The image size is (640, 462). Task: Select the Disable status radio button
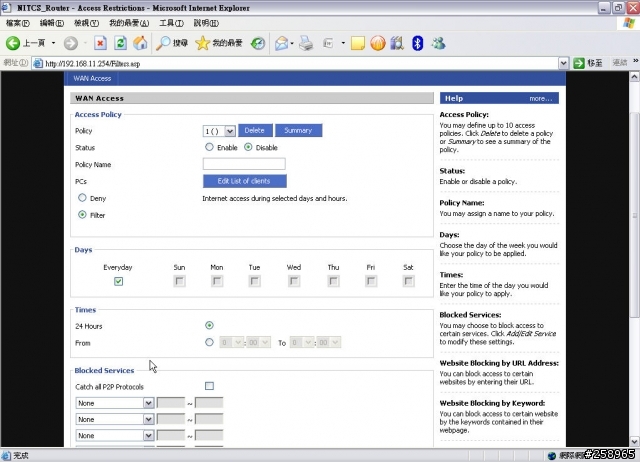coord(248,147)
